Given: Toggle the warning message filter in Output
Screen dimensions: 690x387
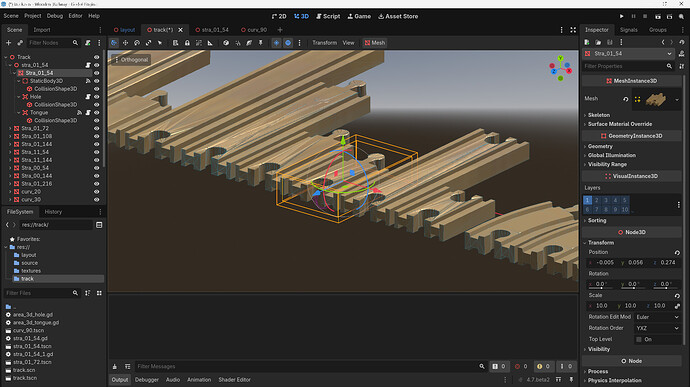Looking at the screenshot, I should [x=543, y=366].
